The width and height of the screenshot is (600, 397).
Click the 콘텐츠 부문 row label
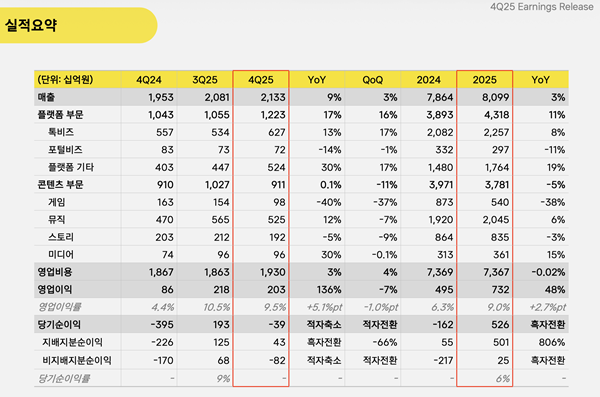pos(60,185)
